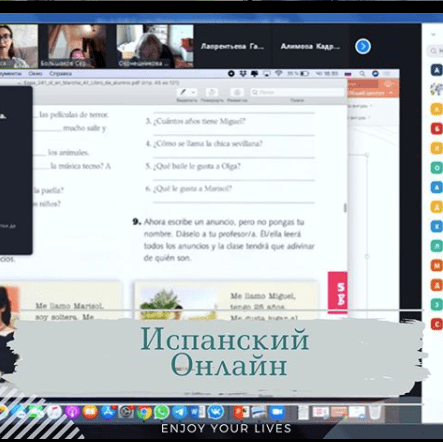
Task: Toggle the Markup toolbar button in Preview
Action: [x=237, y=92]
